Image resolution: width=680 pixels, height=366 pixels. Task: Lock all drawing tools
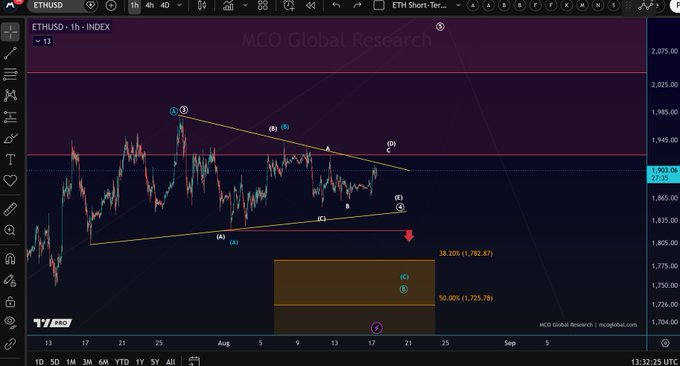tap(10, 301)
